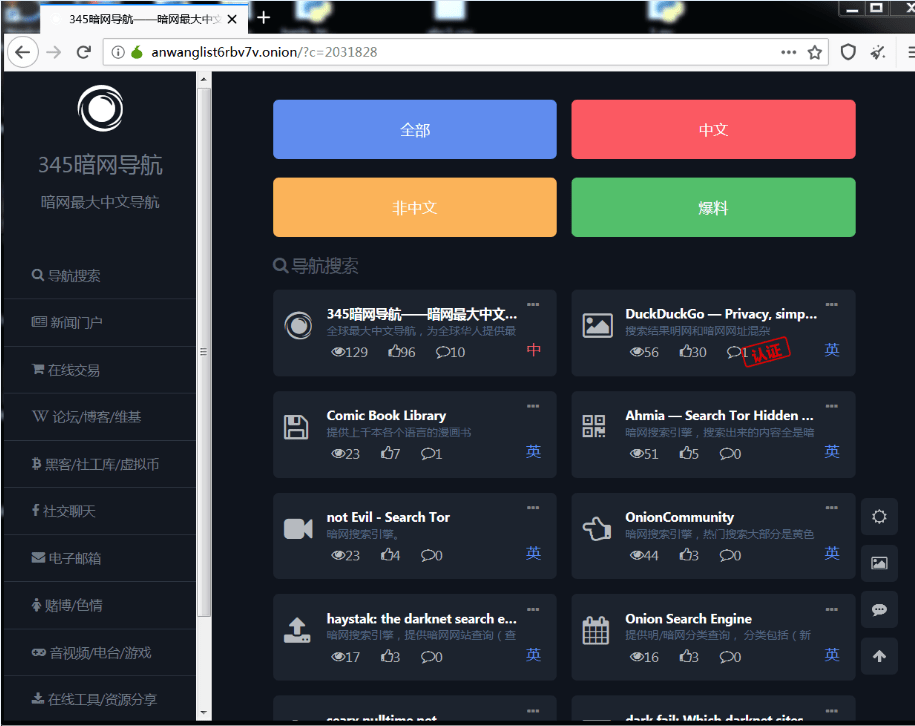Click the picture icon on DuckDuckGo card
Image resolution: width=915 pixels, height=726 pixels.
(x=598, y=325)
